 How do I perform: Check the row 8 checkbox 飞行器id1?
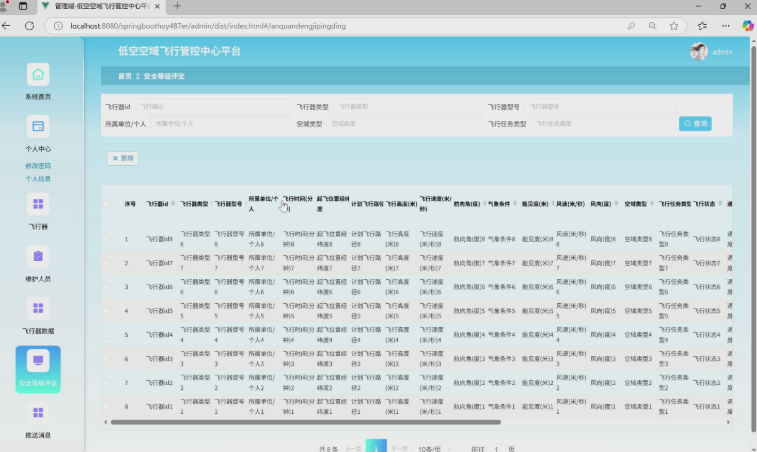click(x=106, y=407)
